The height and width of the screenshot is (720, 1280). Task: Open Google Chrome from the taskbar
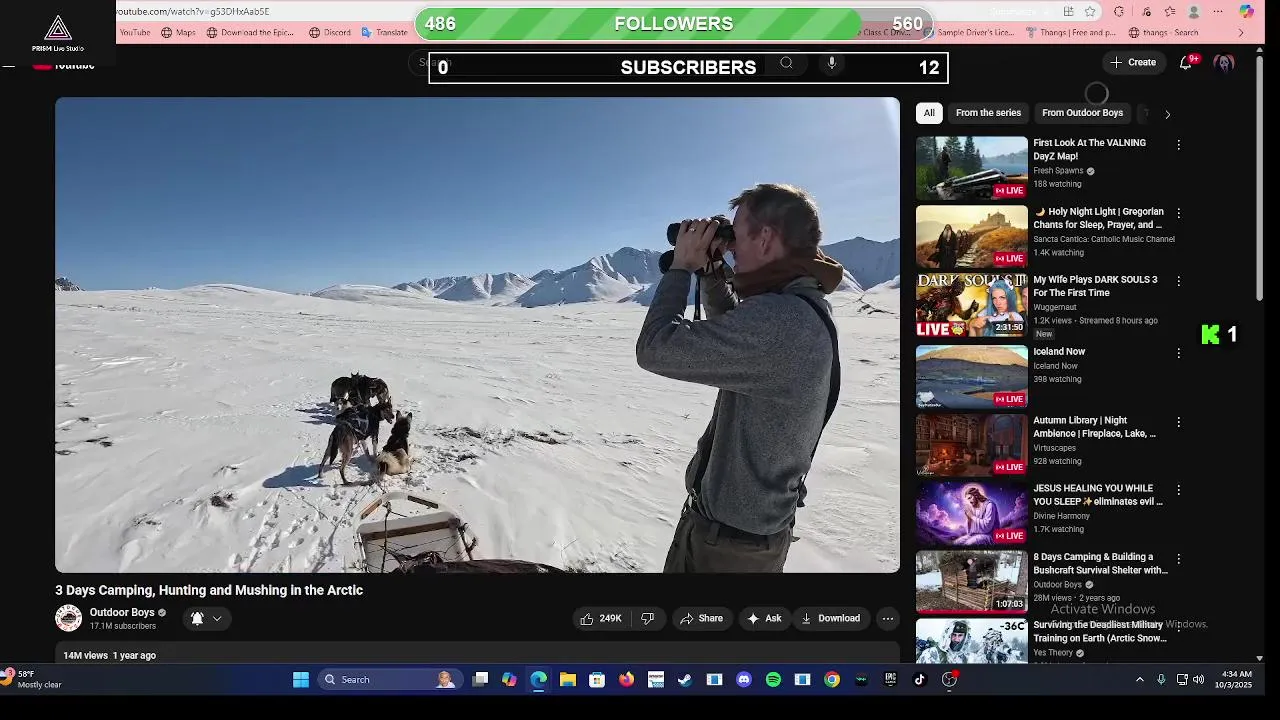(x=832, y=680)
